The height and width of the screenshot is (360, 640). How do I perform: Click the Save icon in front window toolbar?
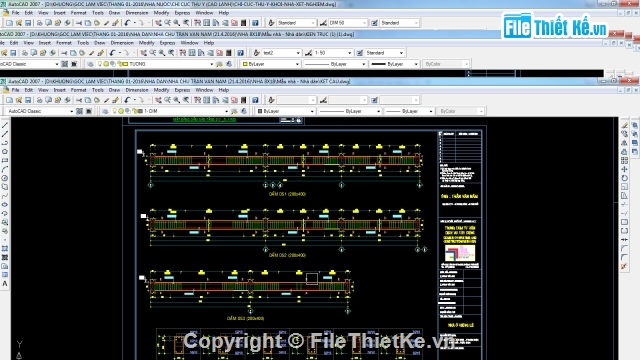coord(28,100)
